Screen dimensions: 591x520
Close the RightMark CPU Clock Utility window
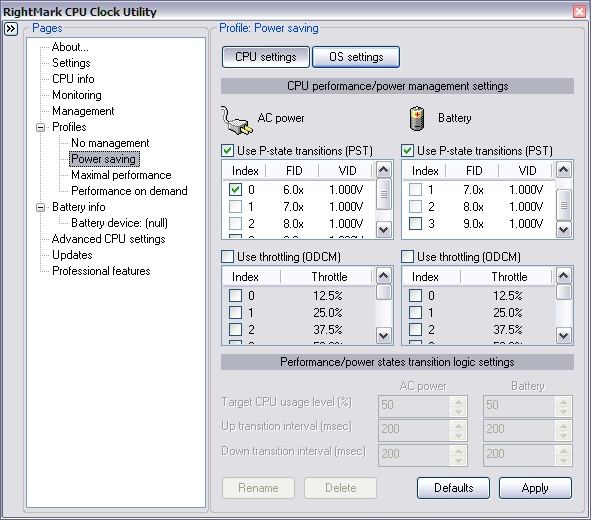pos(579,11)
